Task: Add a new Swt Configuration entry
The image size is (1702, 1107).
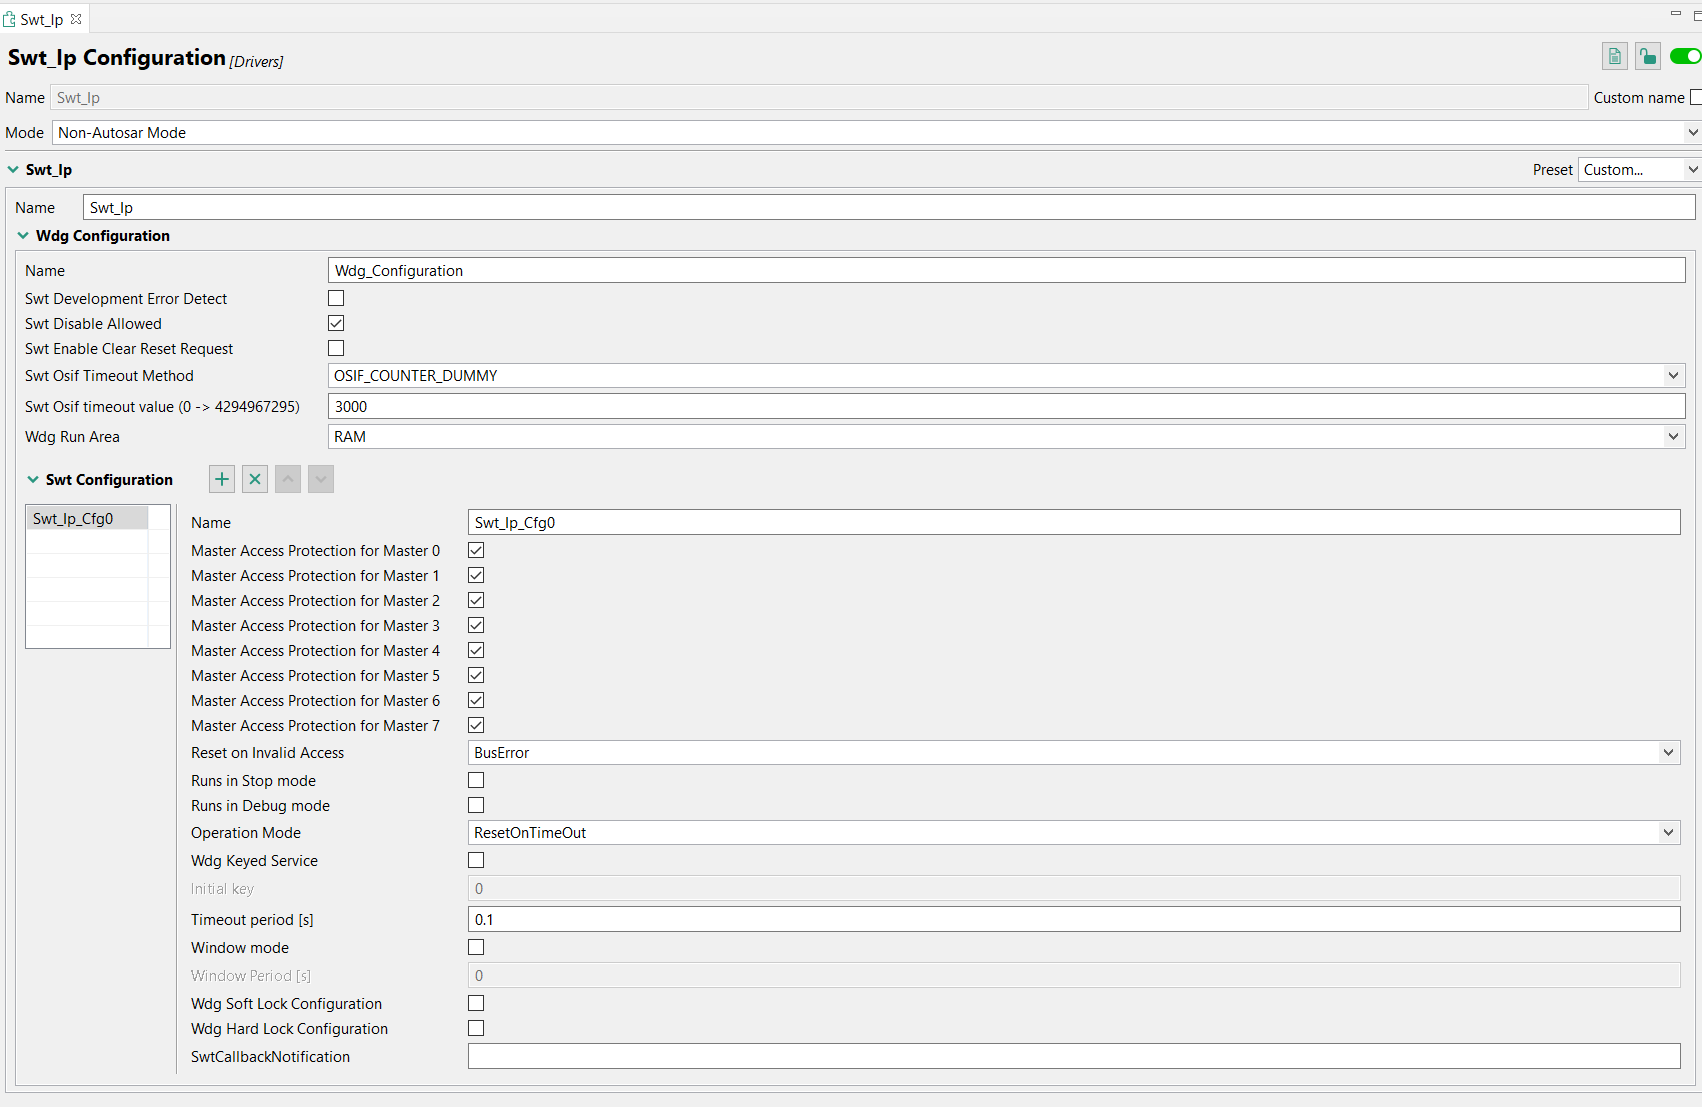Action: tap(221, 479)
